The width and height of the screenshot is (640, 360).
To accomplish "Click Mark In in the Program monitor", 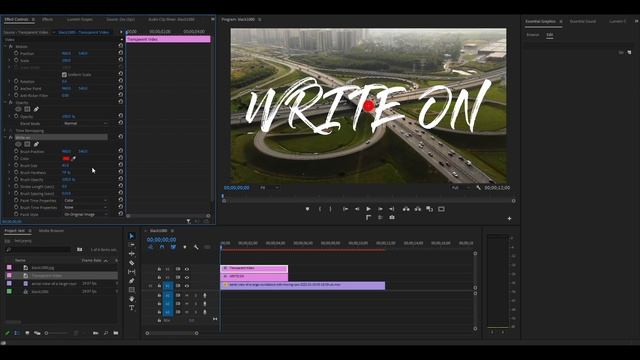I will 320,209.
